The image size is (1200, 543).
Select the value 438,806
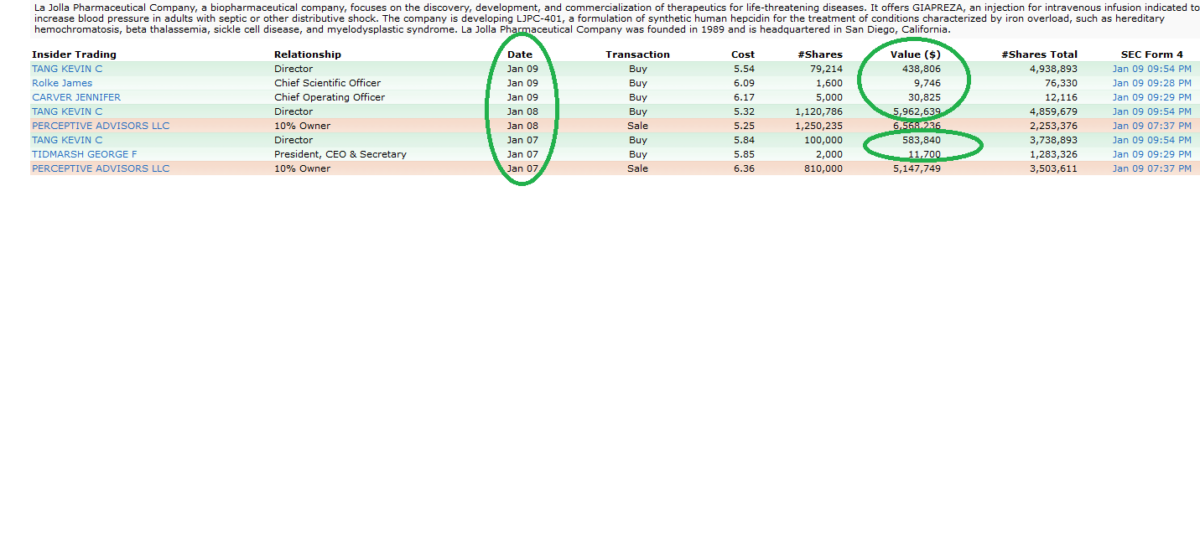coord(923,69)
